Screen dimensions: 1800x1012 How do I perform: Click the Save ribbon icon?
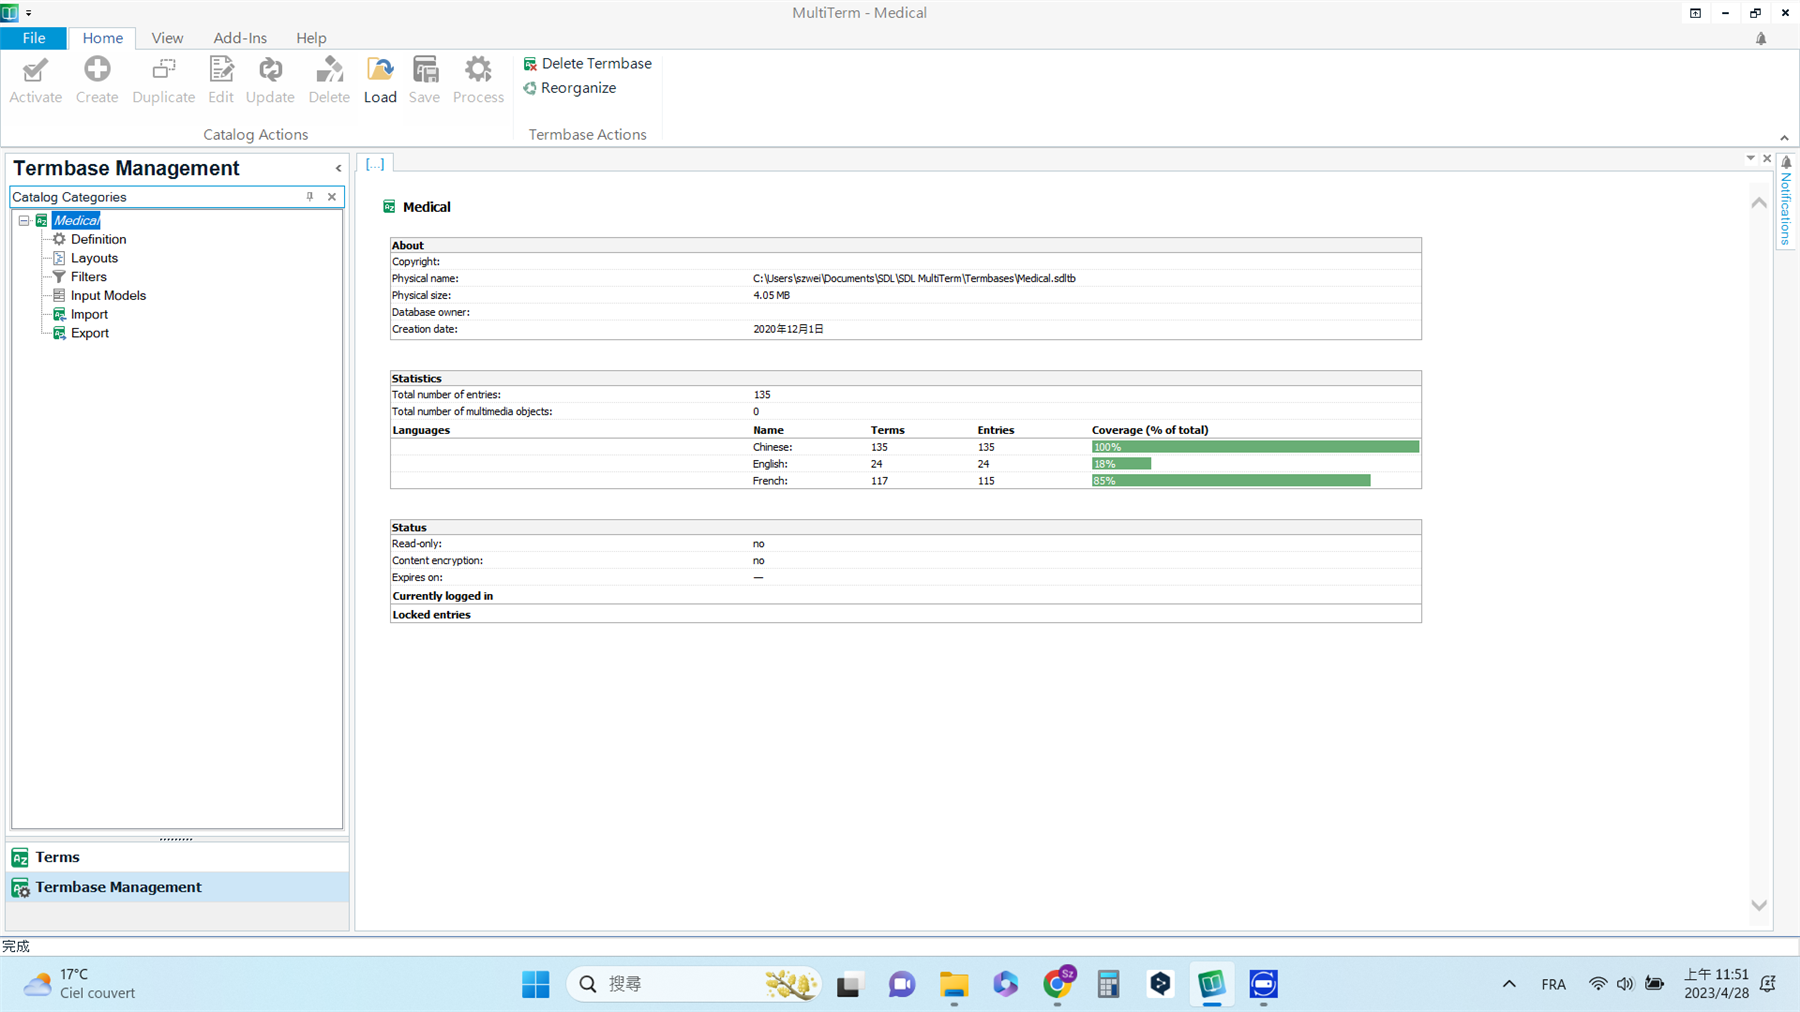(x=424, y=80)
